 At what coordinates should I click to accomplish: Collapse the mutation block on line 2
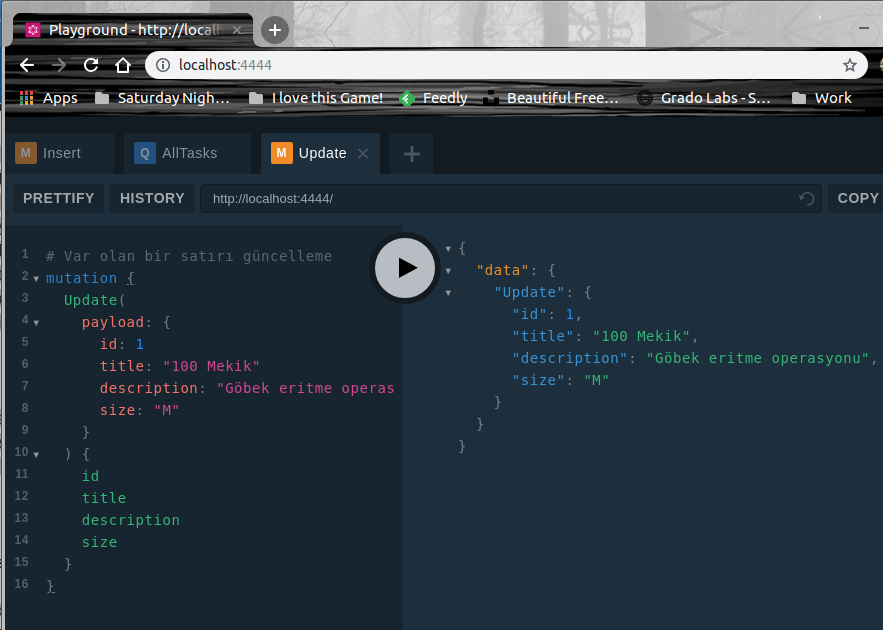click(36, 279)
